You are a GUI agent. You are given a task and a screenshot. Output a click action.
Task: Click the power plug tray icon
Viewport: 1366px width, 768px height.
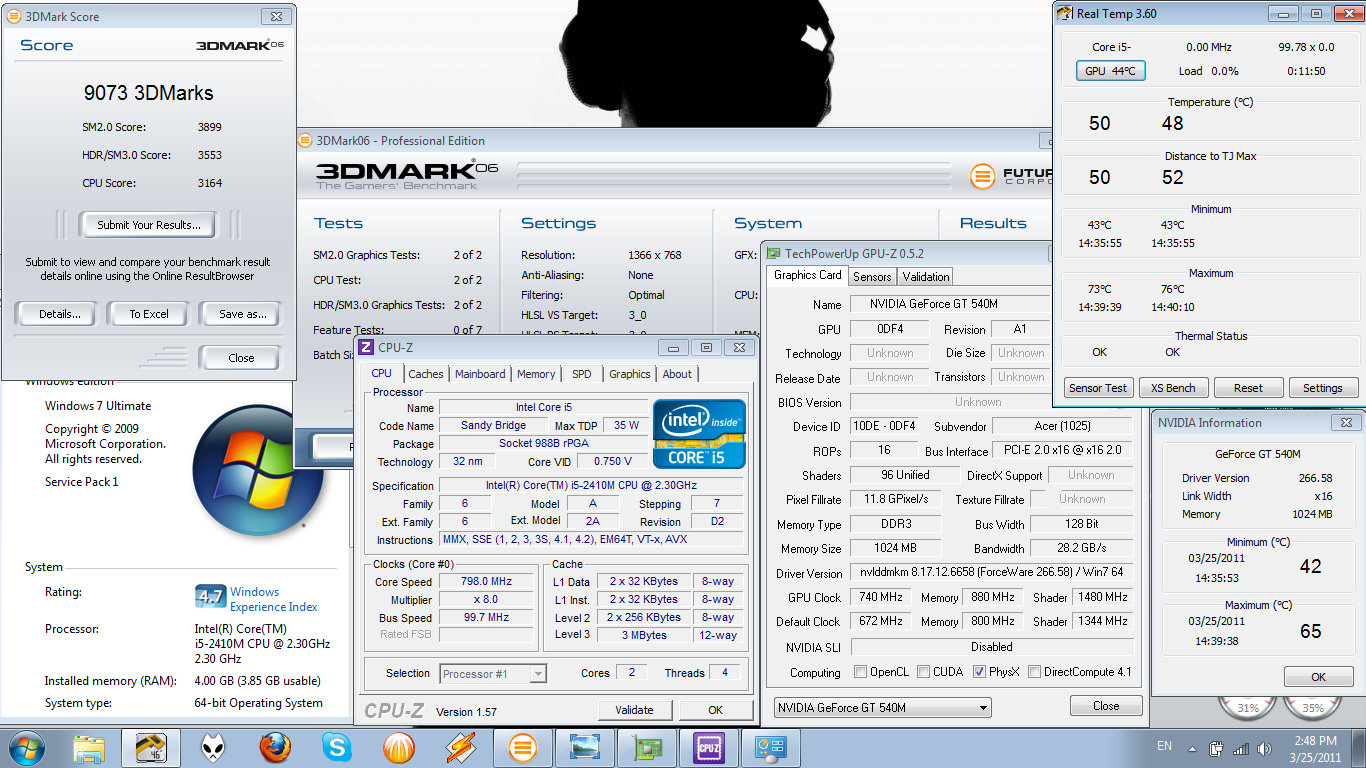(1217, 748)
